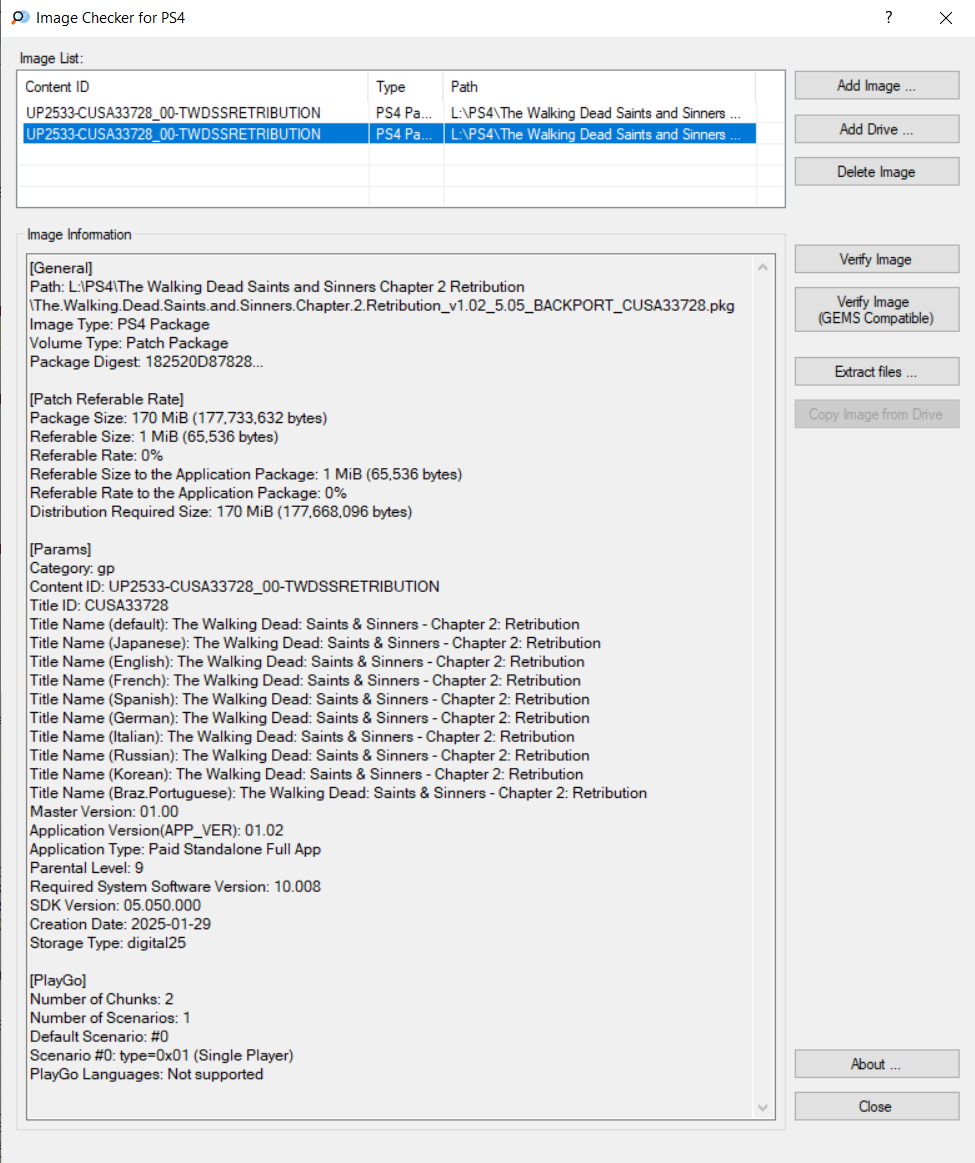Click the Add Drive button

[x=876, y=129]
